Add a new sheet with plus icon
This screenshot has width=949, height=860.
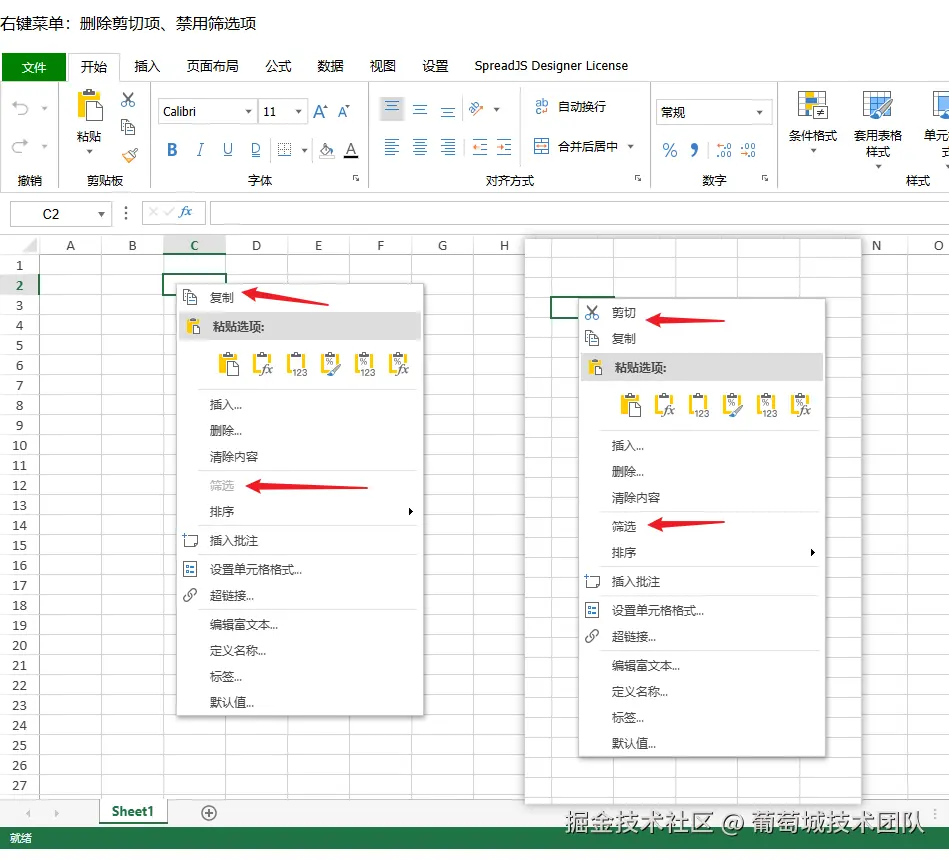209,813
